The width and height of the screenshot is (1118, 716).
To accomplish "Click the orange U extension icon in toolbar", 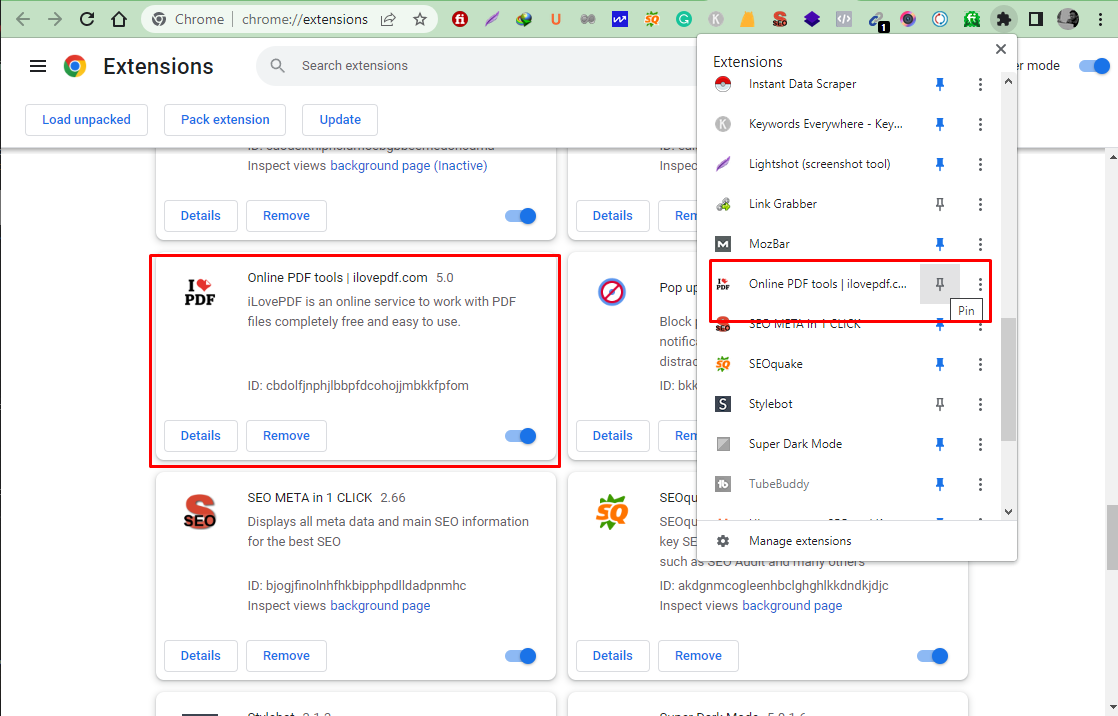I will (555, 19).
